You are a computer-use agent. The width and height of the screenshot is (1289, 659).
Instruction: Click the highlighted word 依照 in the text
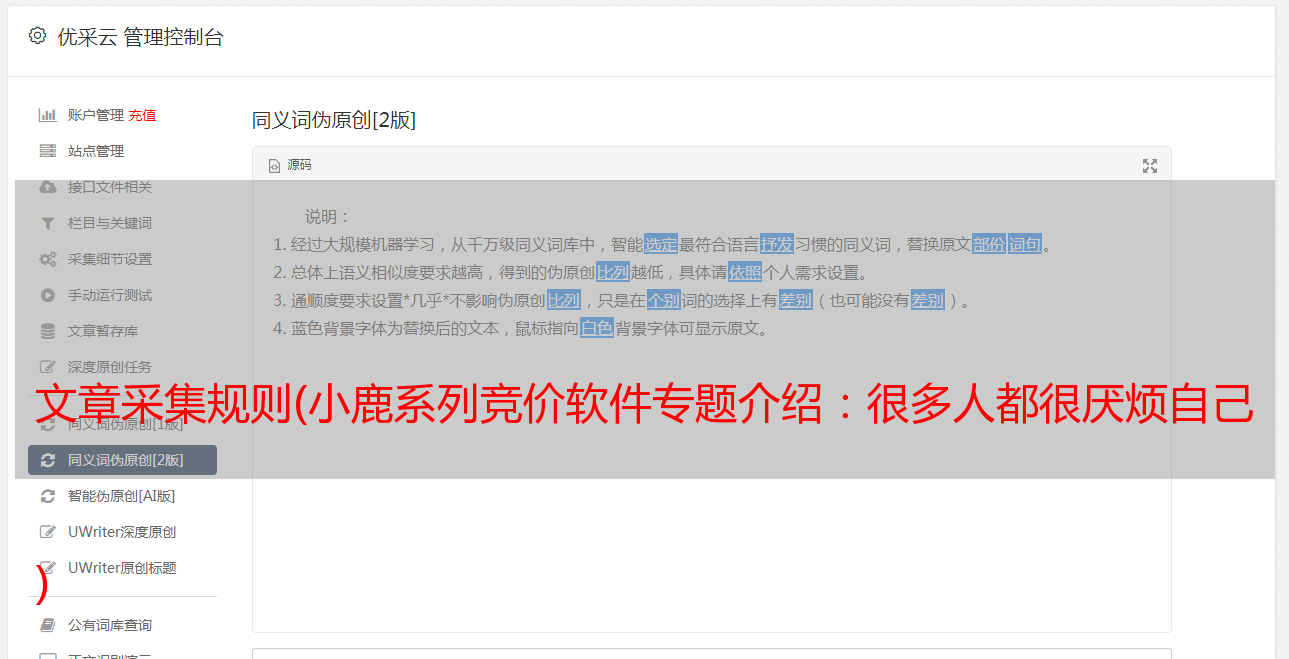(745, 272)
